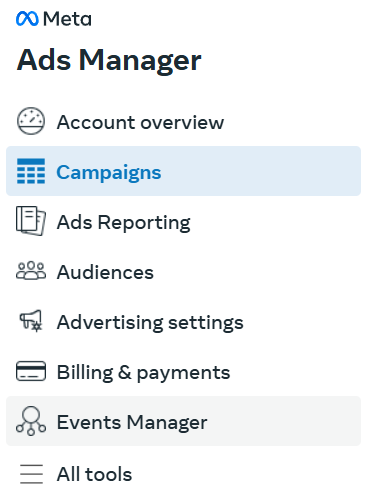Go to Campaigns in the sidebar
The image size is (365, 497).
(x=183, y=171)
